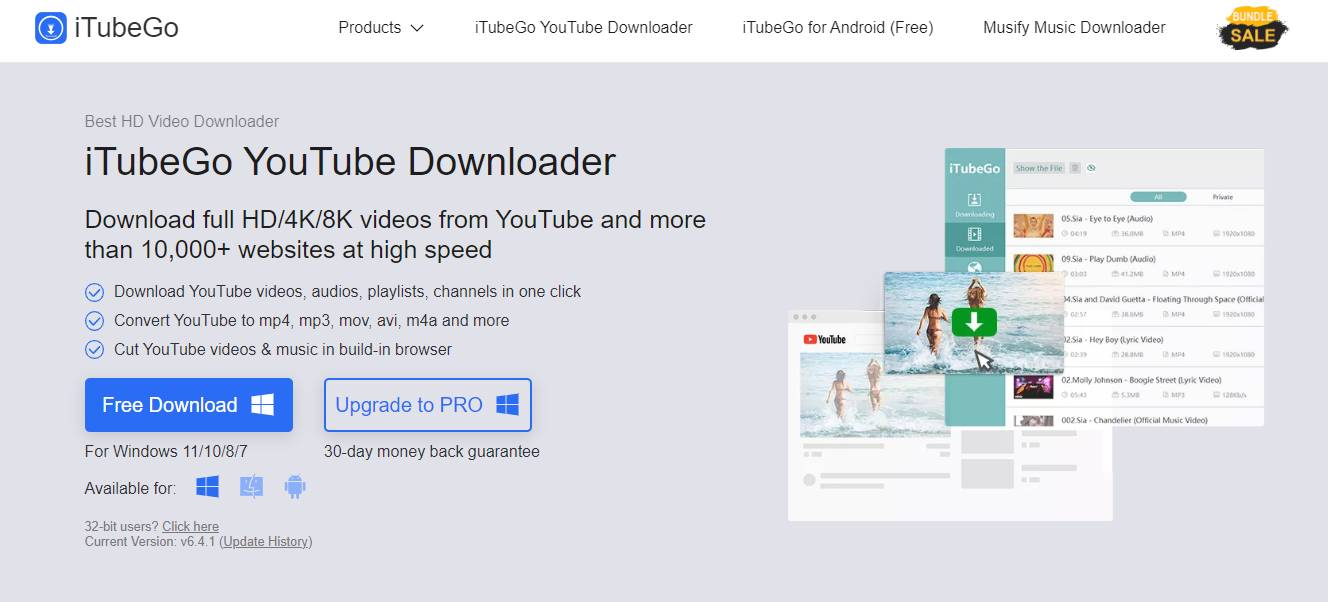Open the Bundle Sale badge
The width and height of the screenshot is (1328, 602).
(1253, 28)
